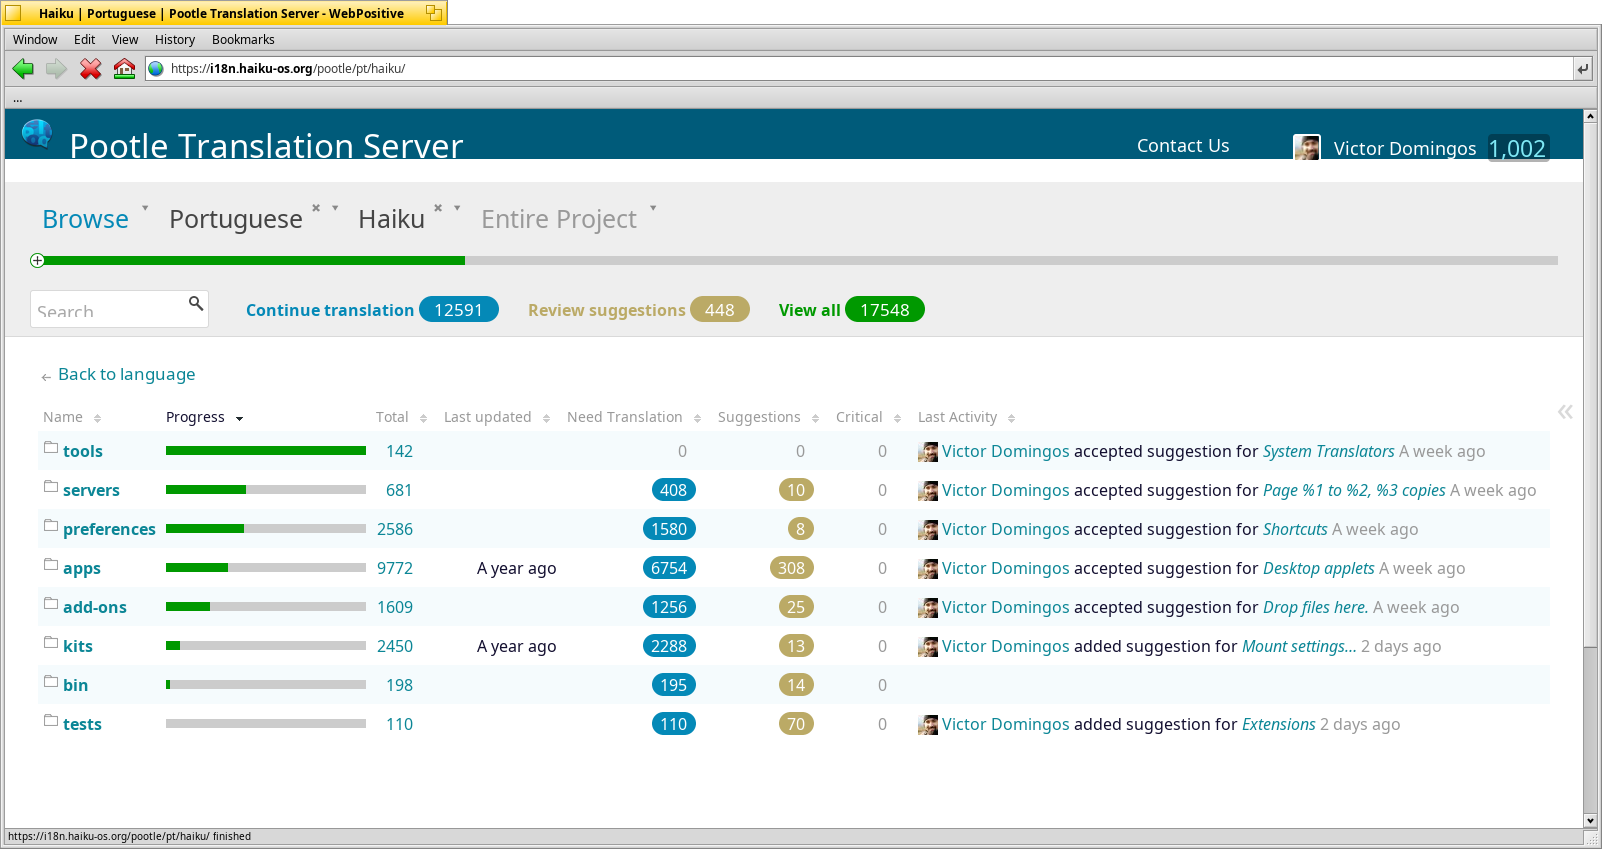Click the Pootle globe logo
The image size is (1602, 849).
(x=37, y=134)
